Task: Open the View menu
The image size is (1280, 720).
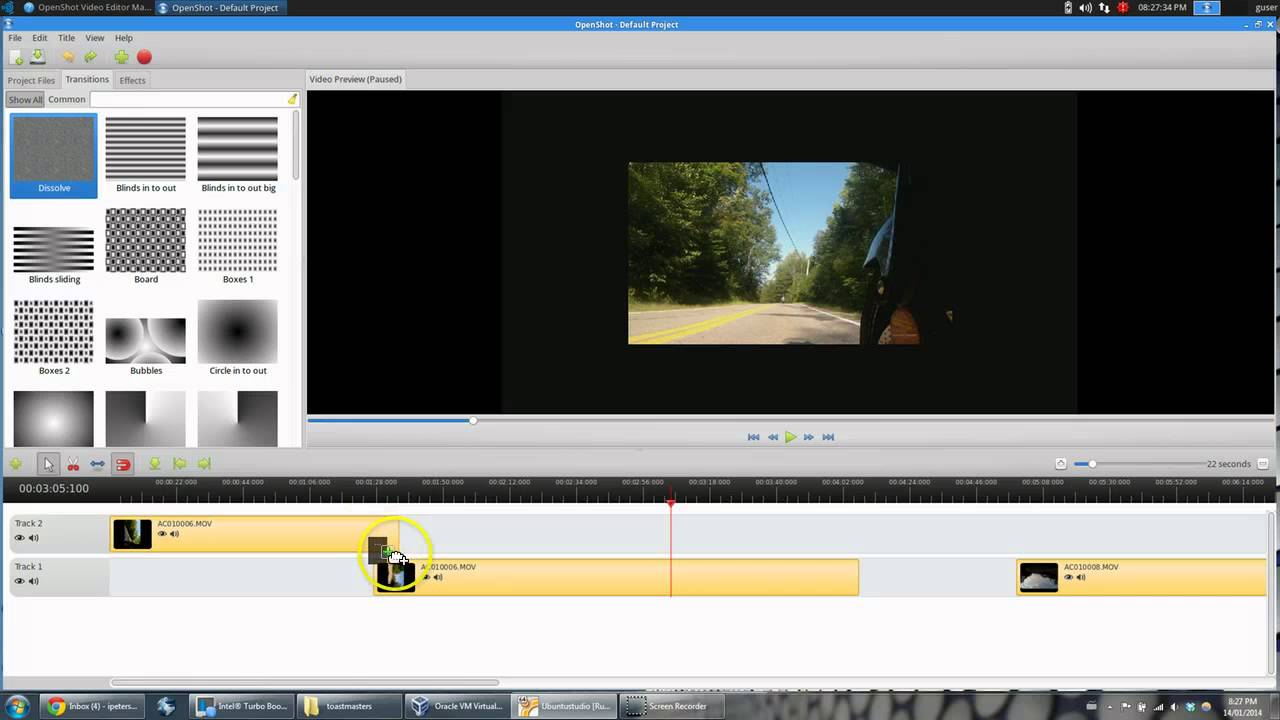Action: coord(95,38)
